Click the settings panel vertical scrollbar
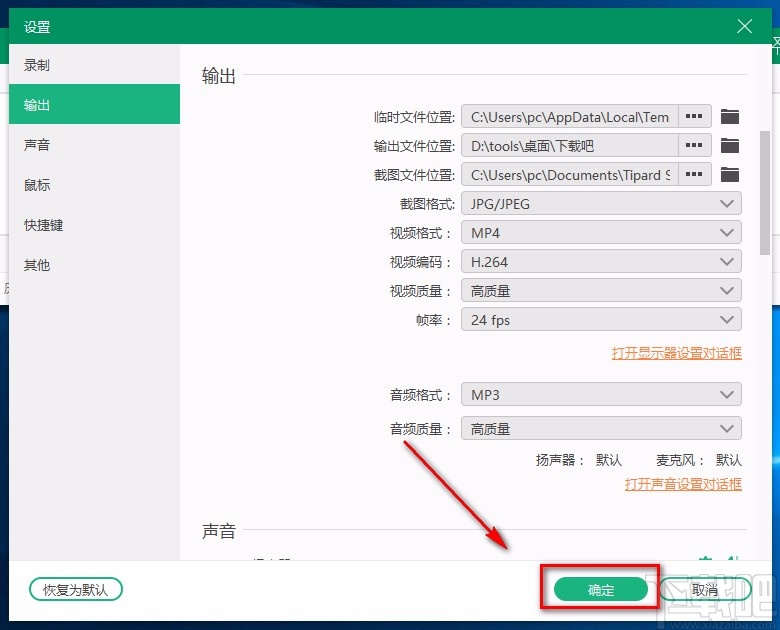Image resolution: width=780 pixels, height=630 pixels. pos(765,193)
